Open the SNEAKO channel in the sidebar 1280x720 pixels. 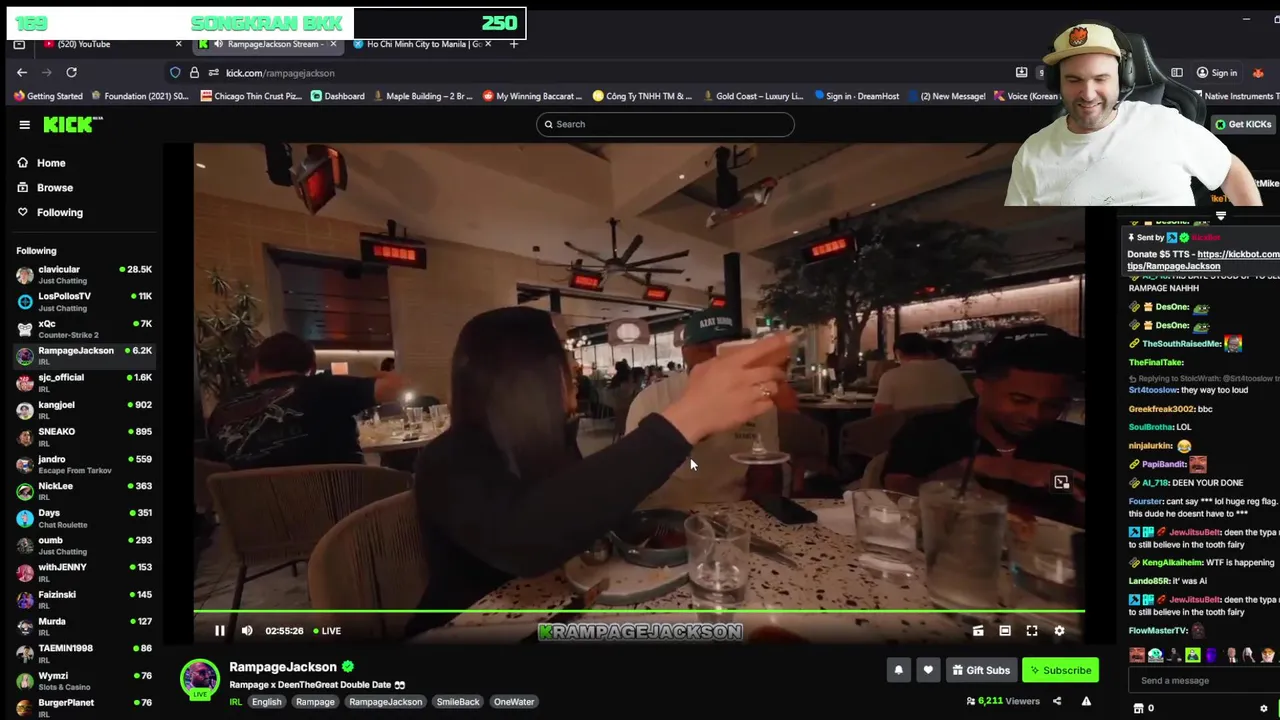pyautogui.click(x=84, y=437)
